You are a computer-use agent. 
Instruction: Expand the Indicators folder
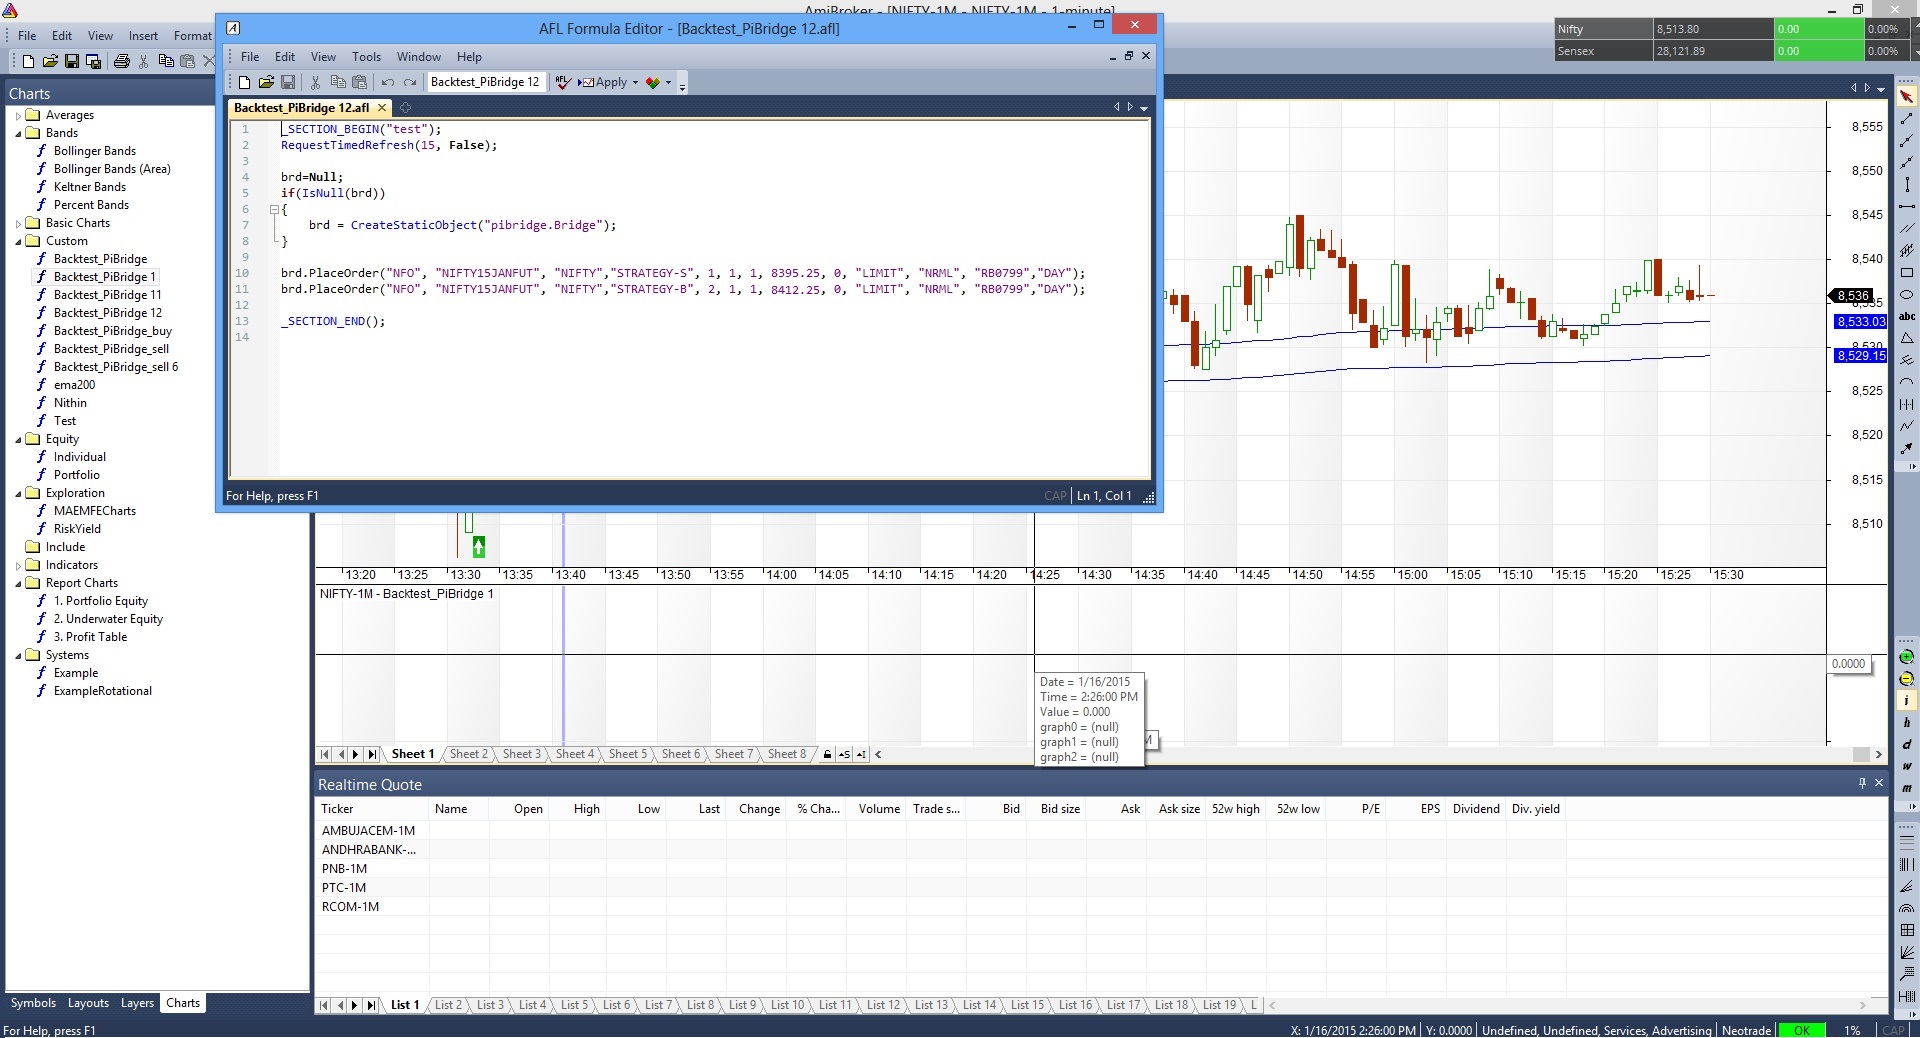tap(18, 565)
